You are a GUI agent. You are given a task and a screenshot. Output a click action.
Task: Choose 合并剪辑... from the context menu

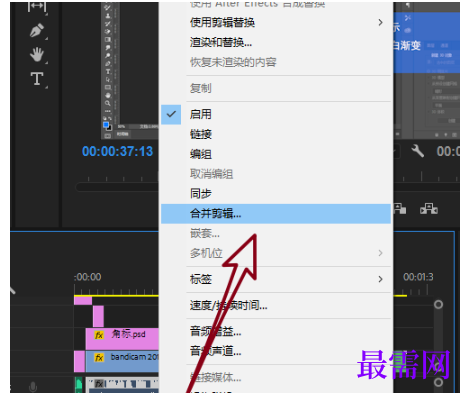[x=276, y=214]
